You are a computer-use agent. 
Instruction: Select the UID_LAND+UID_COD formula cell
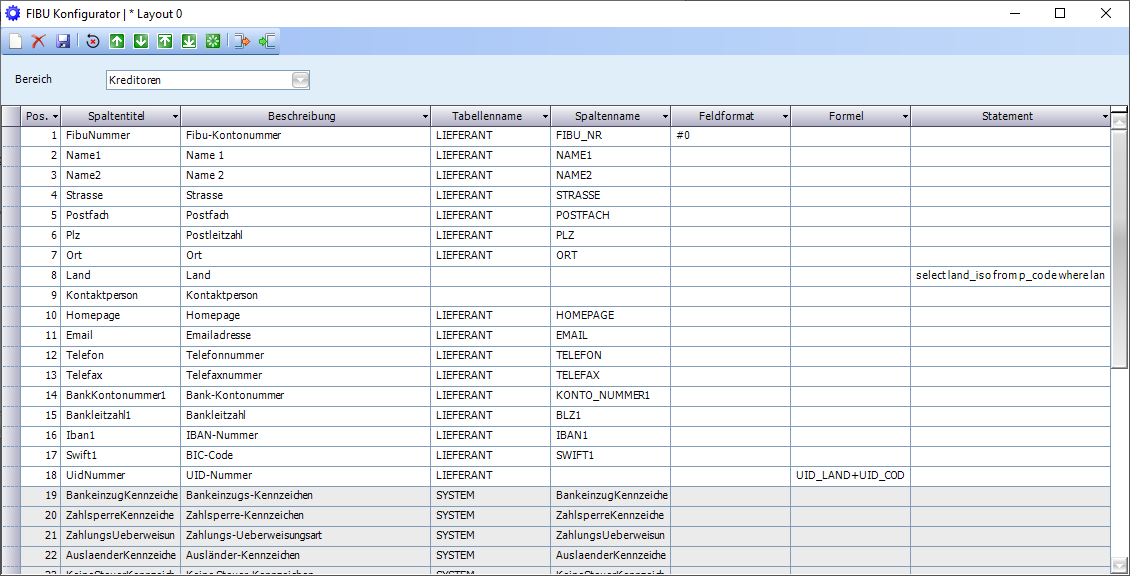pos(850,475)
